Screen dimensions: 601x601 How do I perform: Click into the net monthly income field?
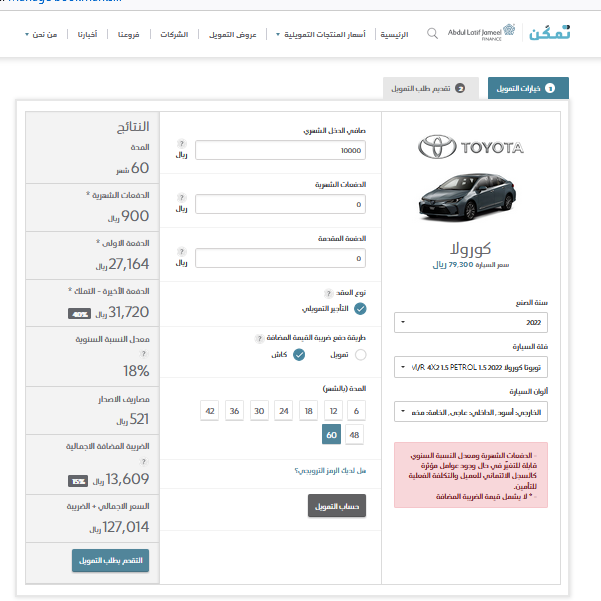click(280, 150)
